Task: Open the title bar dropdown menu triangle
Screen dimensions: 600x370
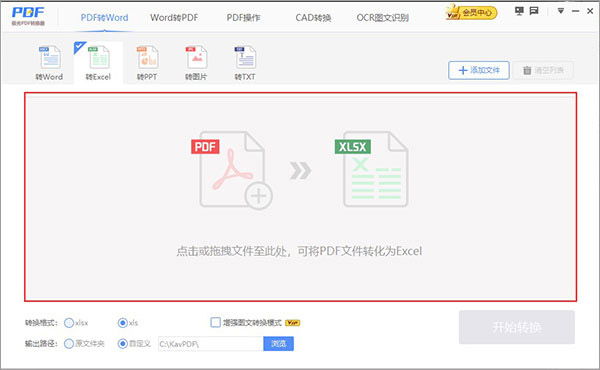Action: point(561,11)
